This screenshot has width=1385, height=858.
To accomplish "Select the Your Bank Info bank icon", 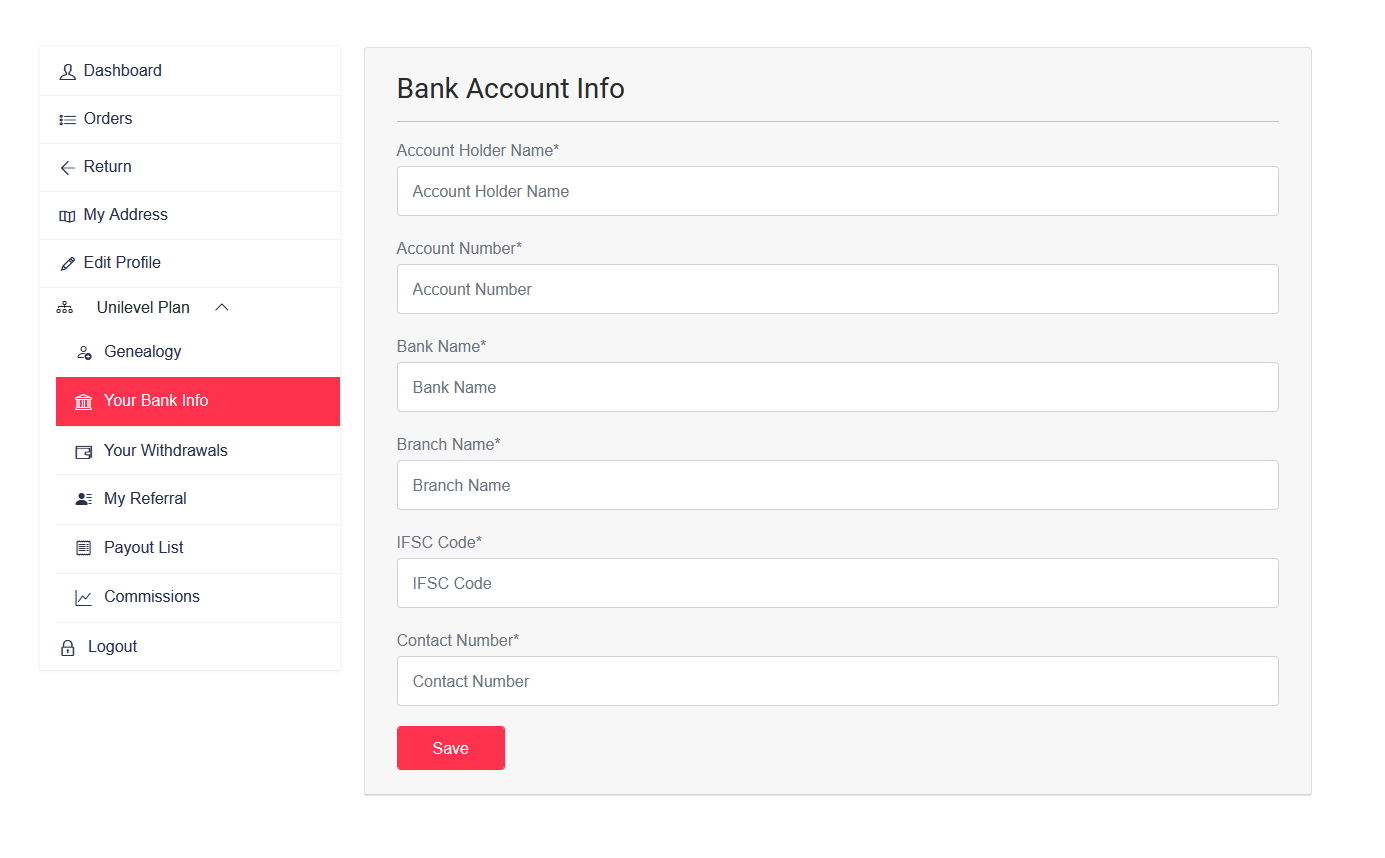I will click(x=84, y=401).
